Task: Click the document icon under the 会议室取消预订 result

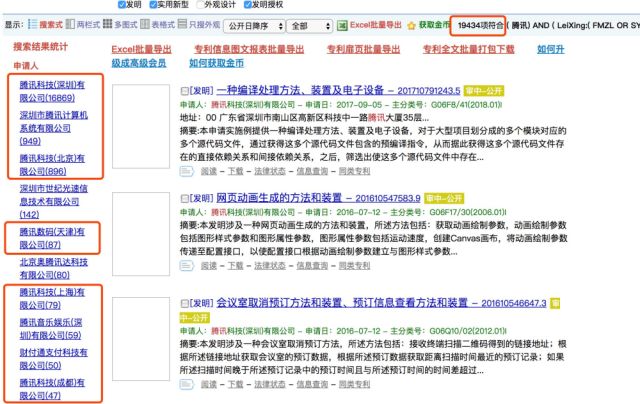Action: [x=187, y=384]
